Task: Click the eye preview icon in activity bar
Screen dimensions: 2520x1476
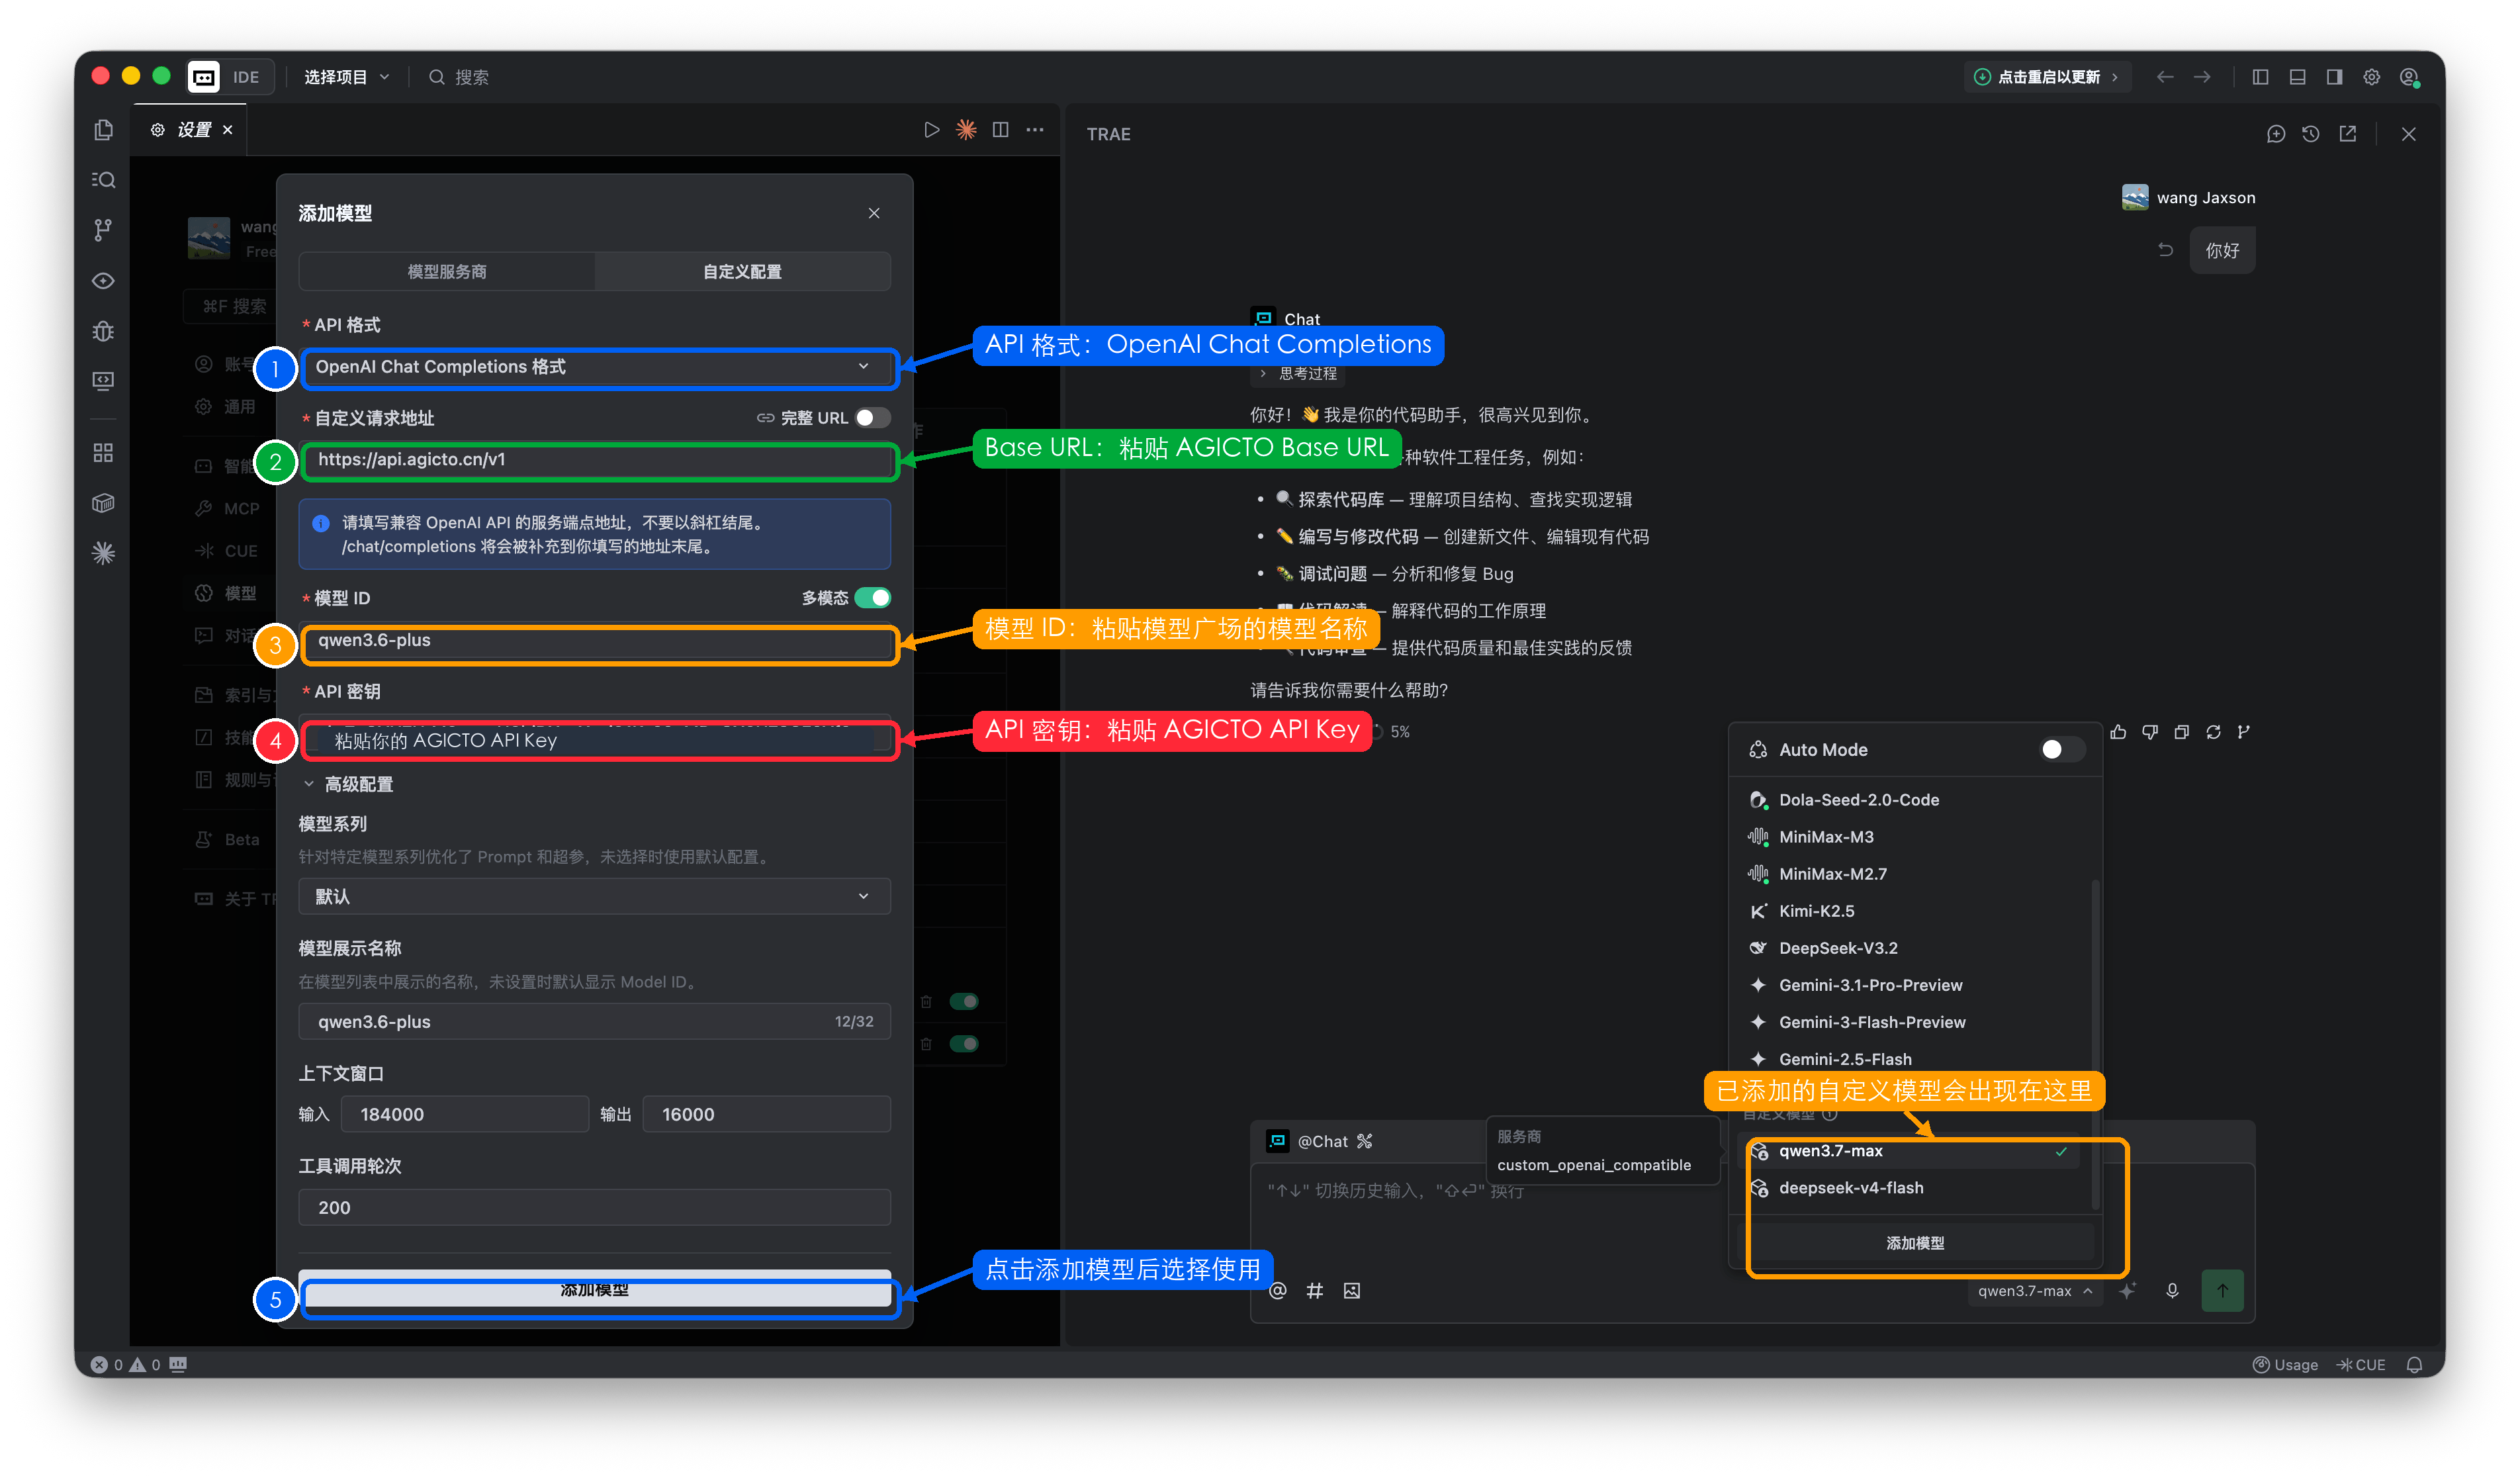Action: (x=103, y=281)
